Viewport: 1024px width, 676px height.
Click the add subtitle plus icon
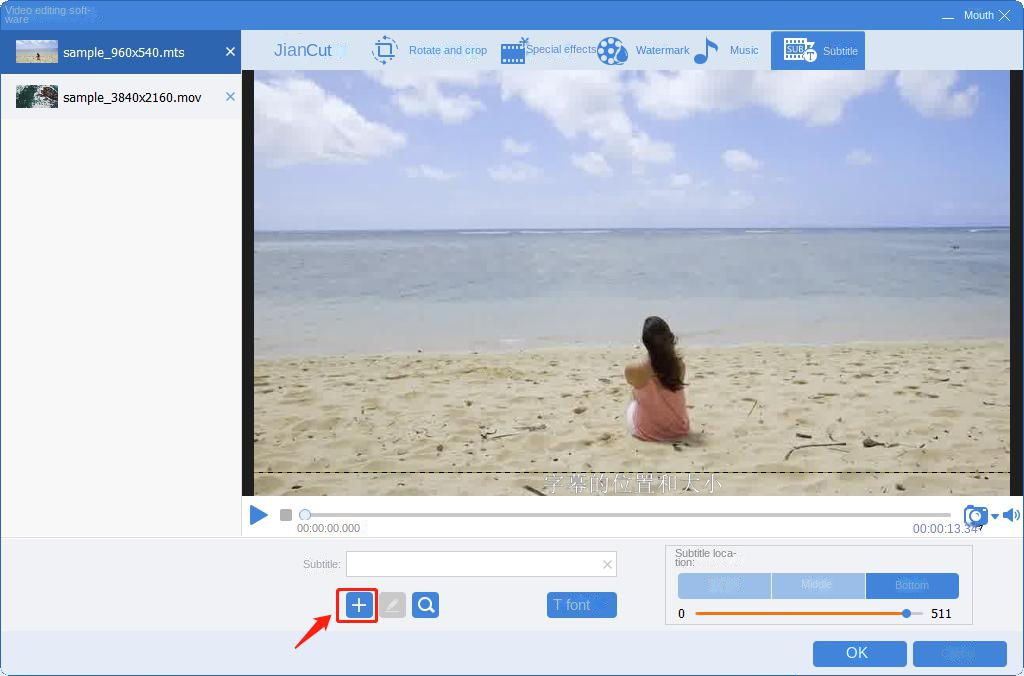(x=357, y=605)
